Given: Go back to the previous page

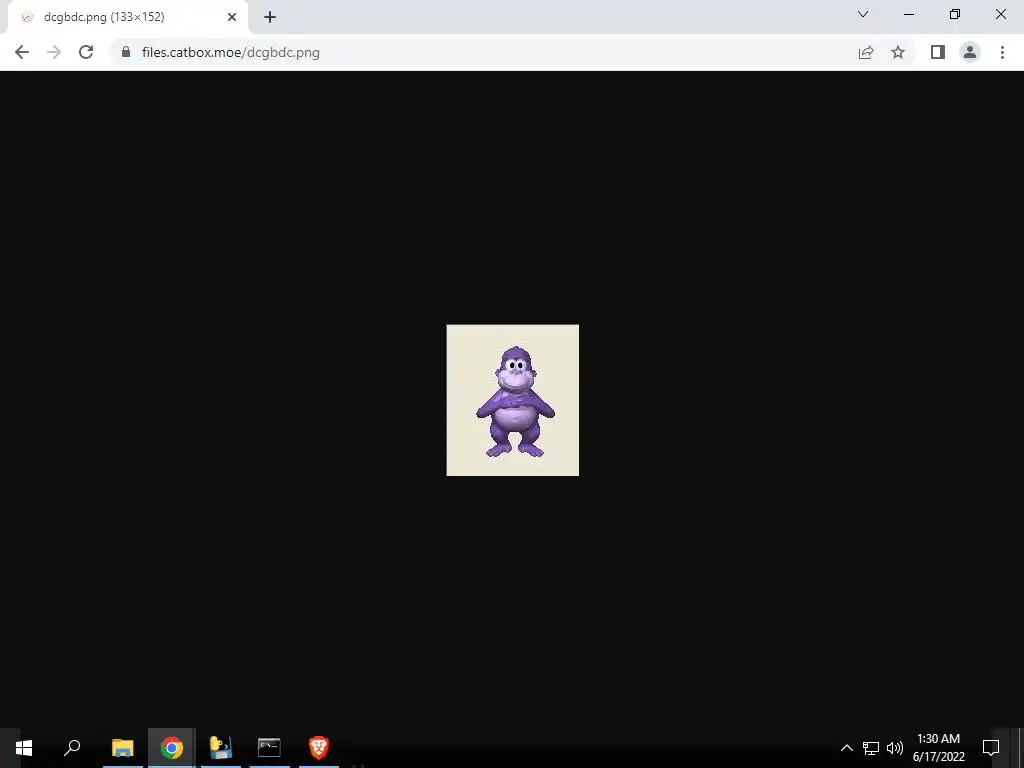Looking at the screenshot, I should pos(22,52).
